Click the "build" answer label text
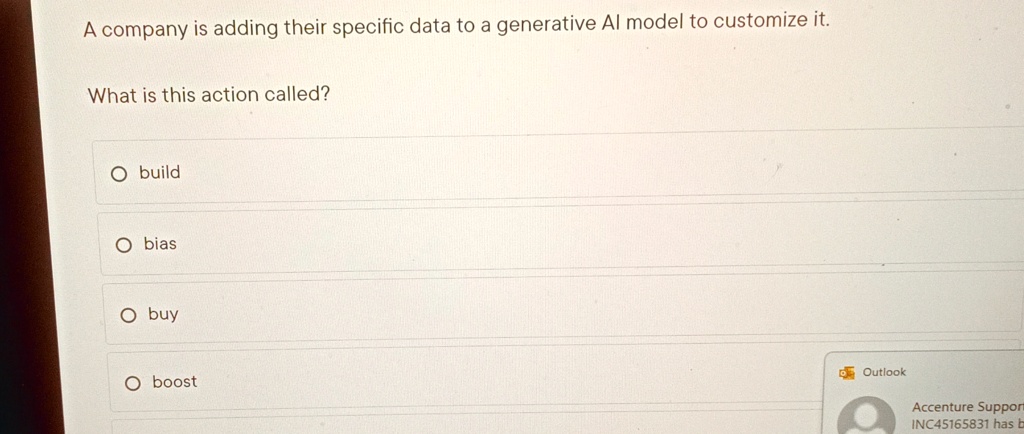 coord(159,172)
